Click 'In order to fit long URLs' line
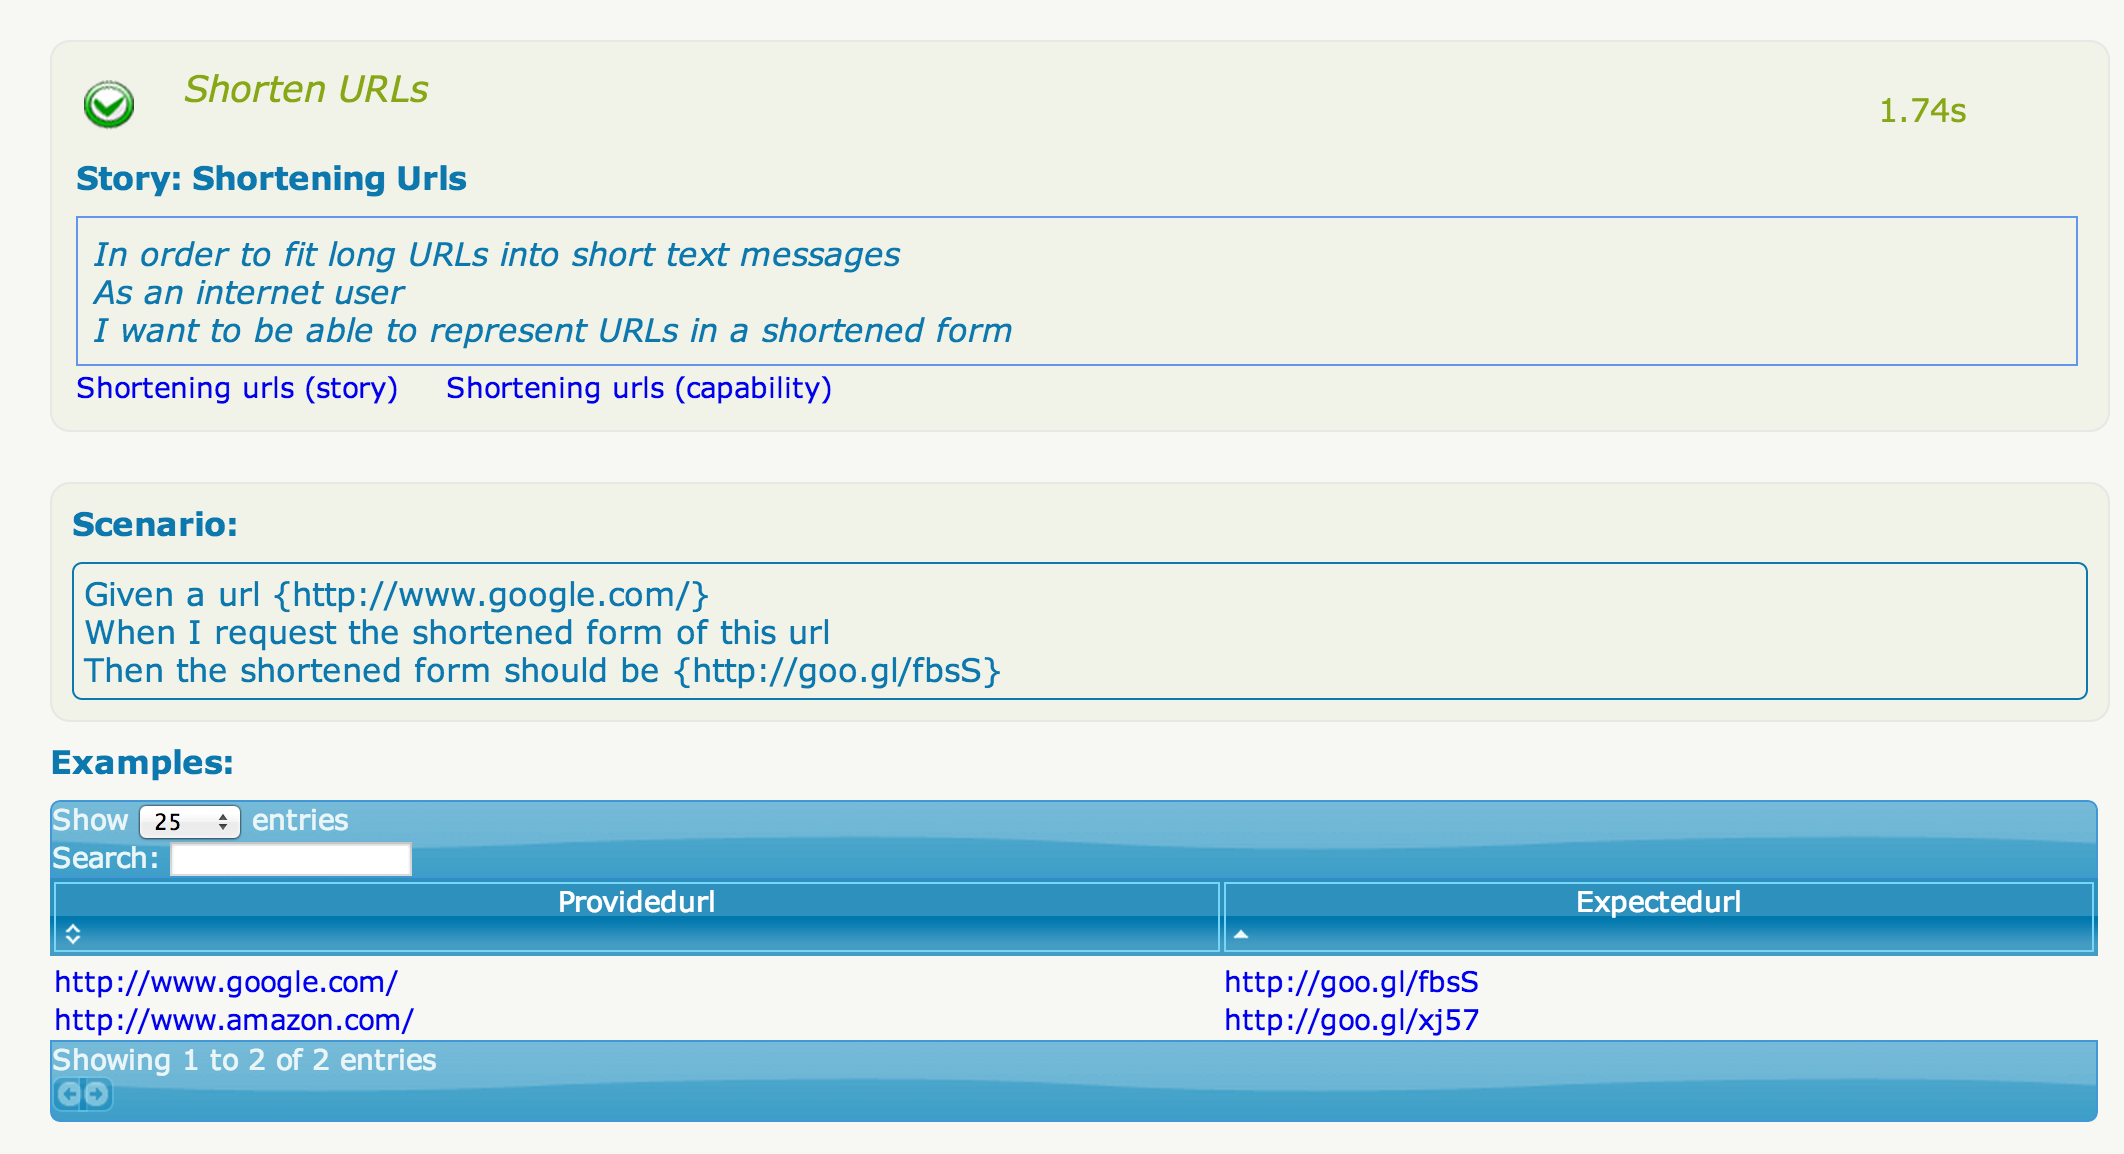 pos(497,255)
